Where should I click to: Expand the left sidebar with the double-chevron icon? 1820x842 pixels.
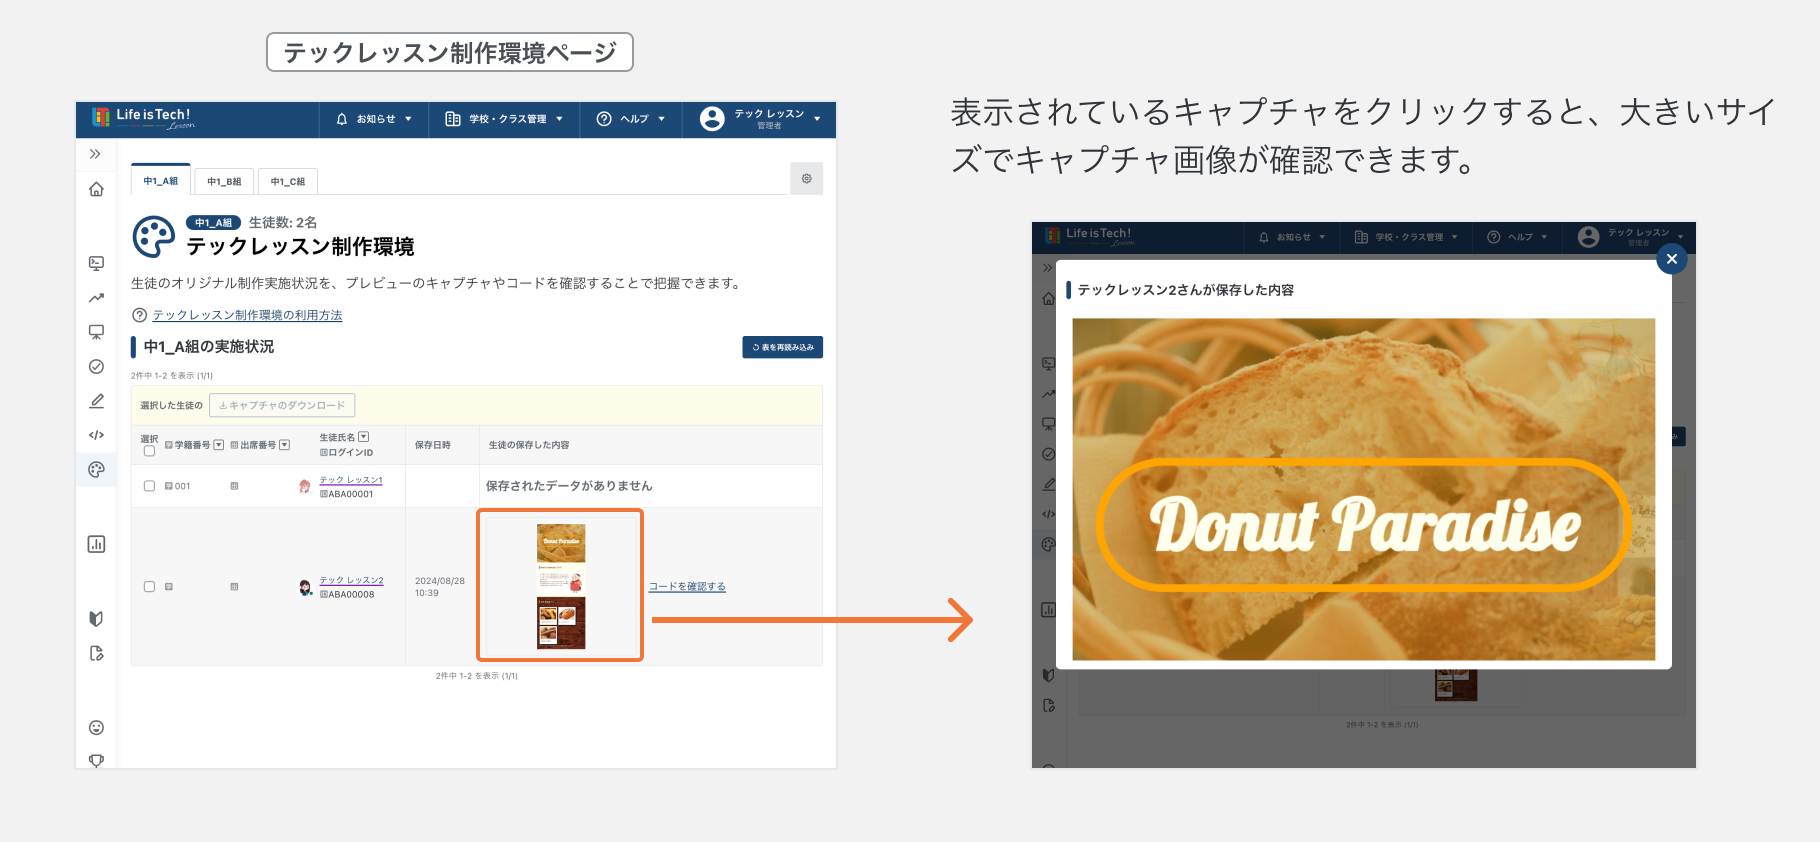coord(95,154)
